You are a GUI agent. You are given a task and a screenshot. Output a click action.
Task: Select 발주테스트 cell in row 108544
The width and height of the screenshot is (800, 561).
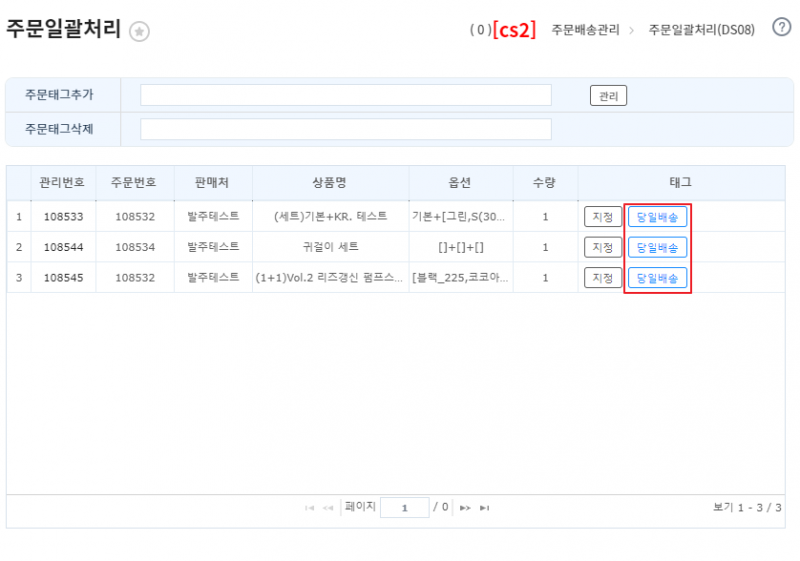(213, 247)
